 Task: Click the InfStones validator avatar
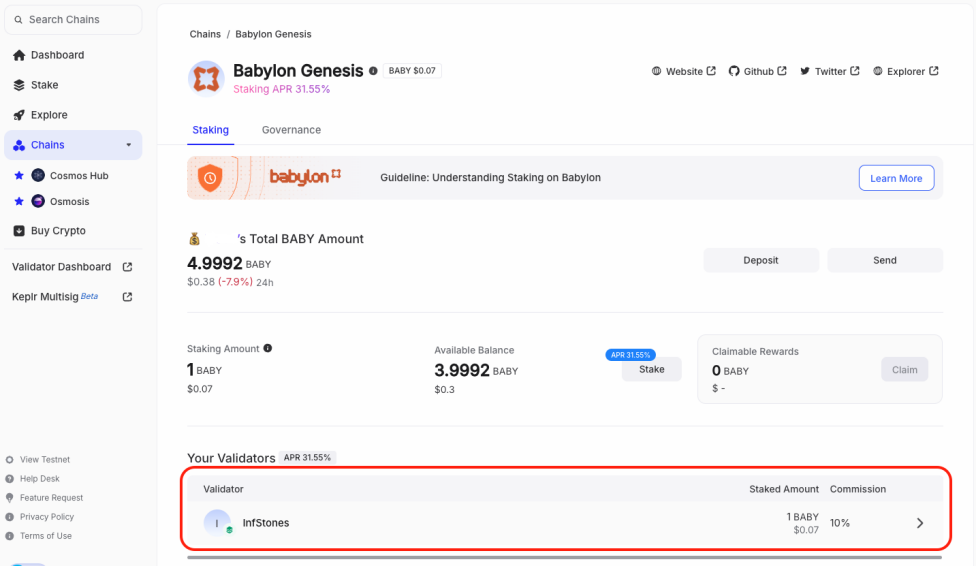(x=217, y=523)
